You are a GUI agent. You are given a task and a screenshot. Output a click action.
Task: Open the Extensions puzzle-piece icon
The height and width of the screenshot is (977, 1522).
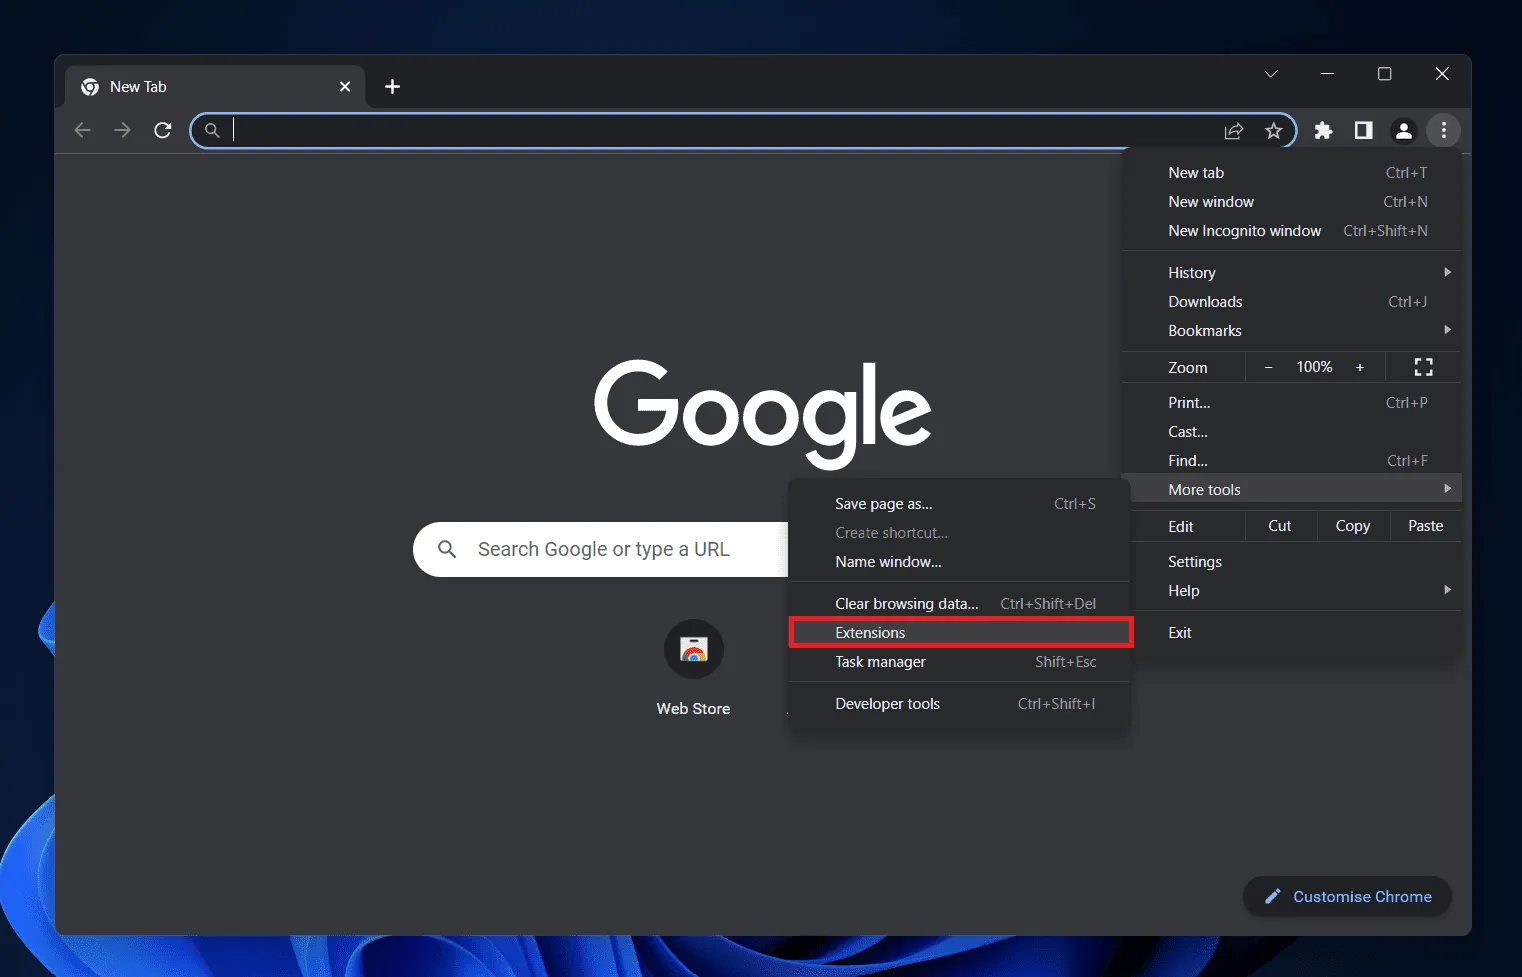[1323, 130]
